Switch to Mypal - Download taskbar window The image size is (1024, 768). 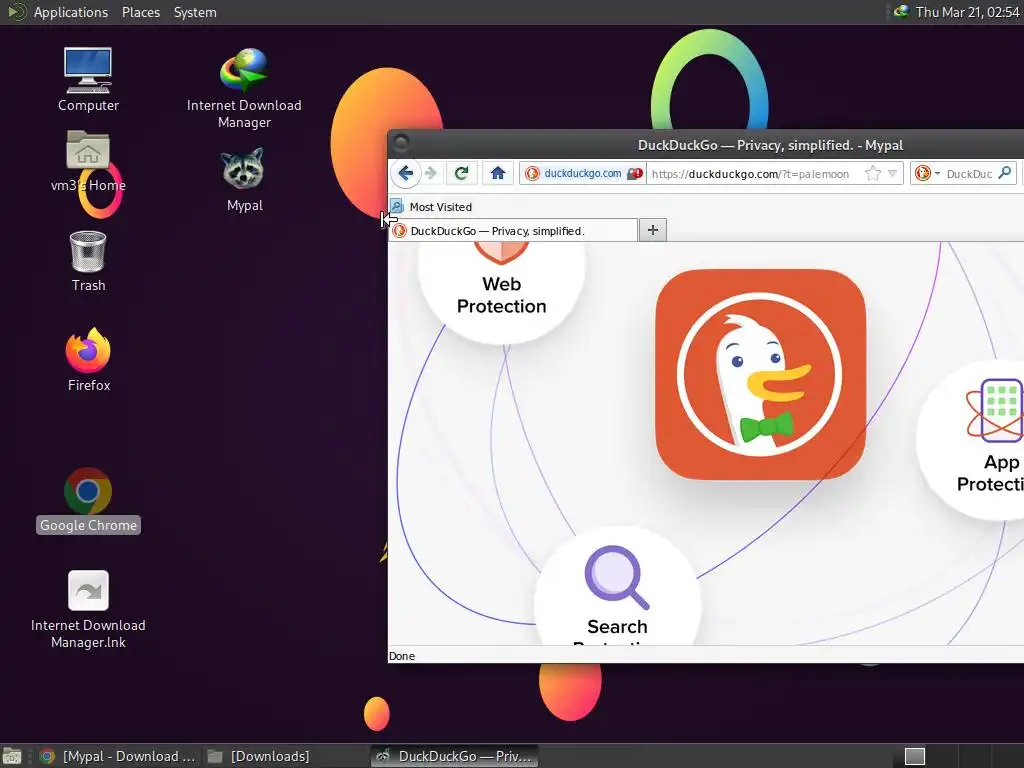118,756
